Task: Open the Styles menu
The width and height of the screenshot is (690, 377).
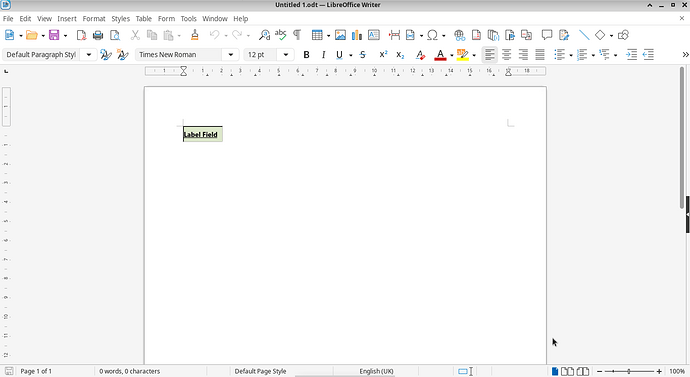Action: 121,18
